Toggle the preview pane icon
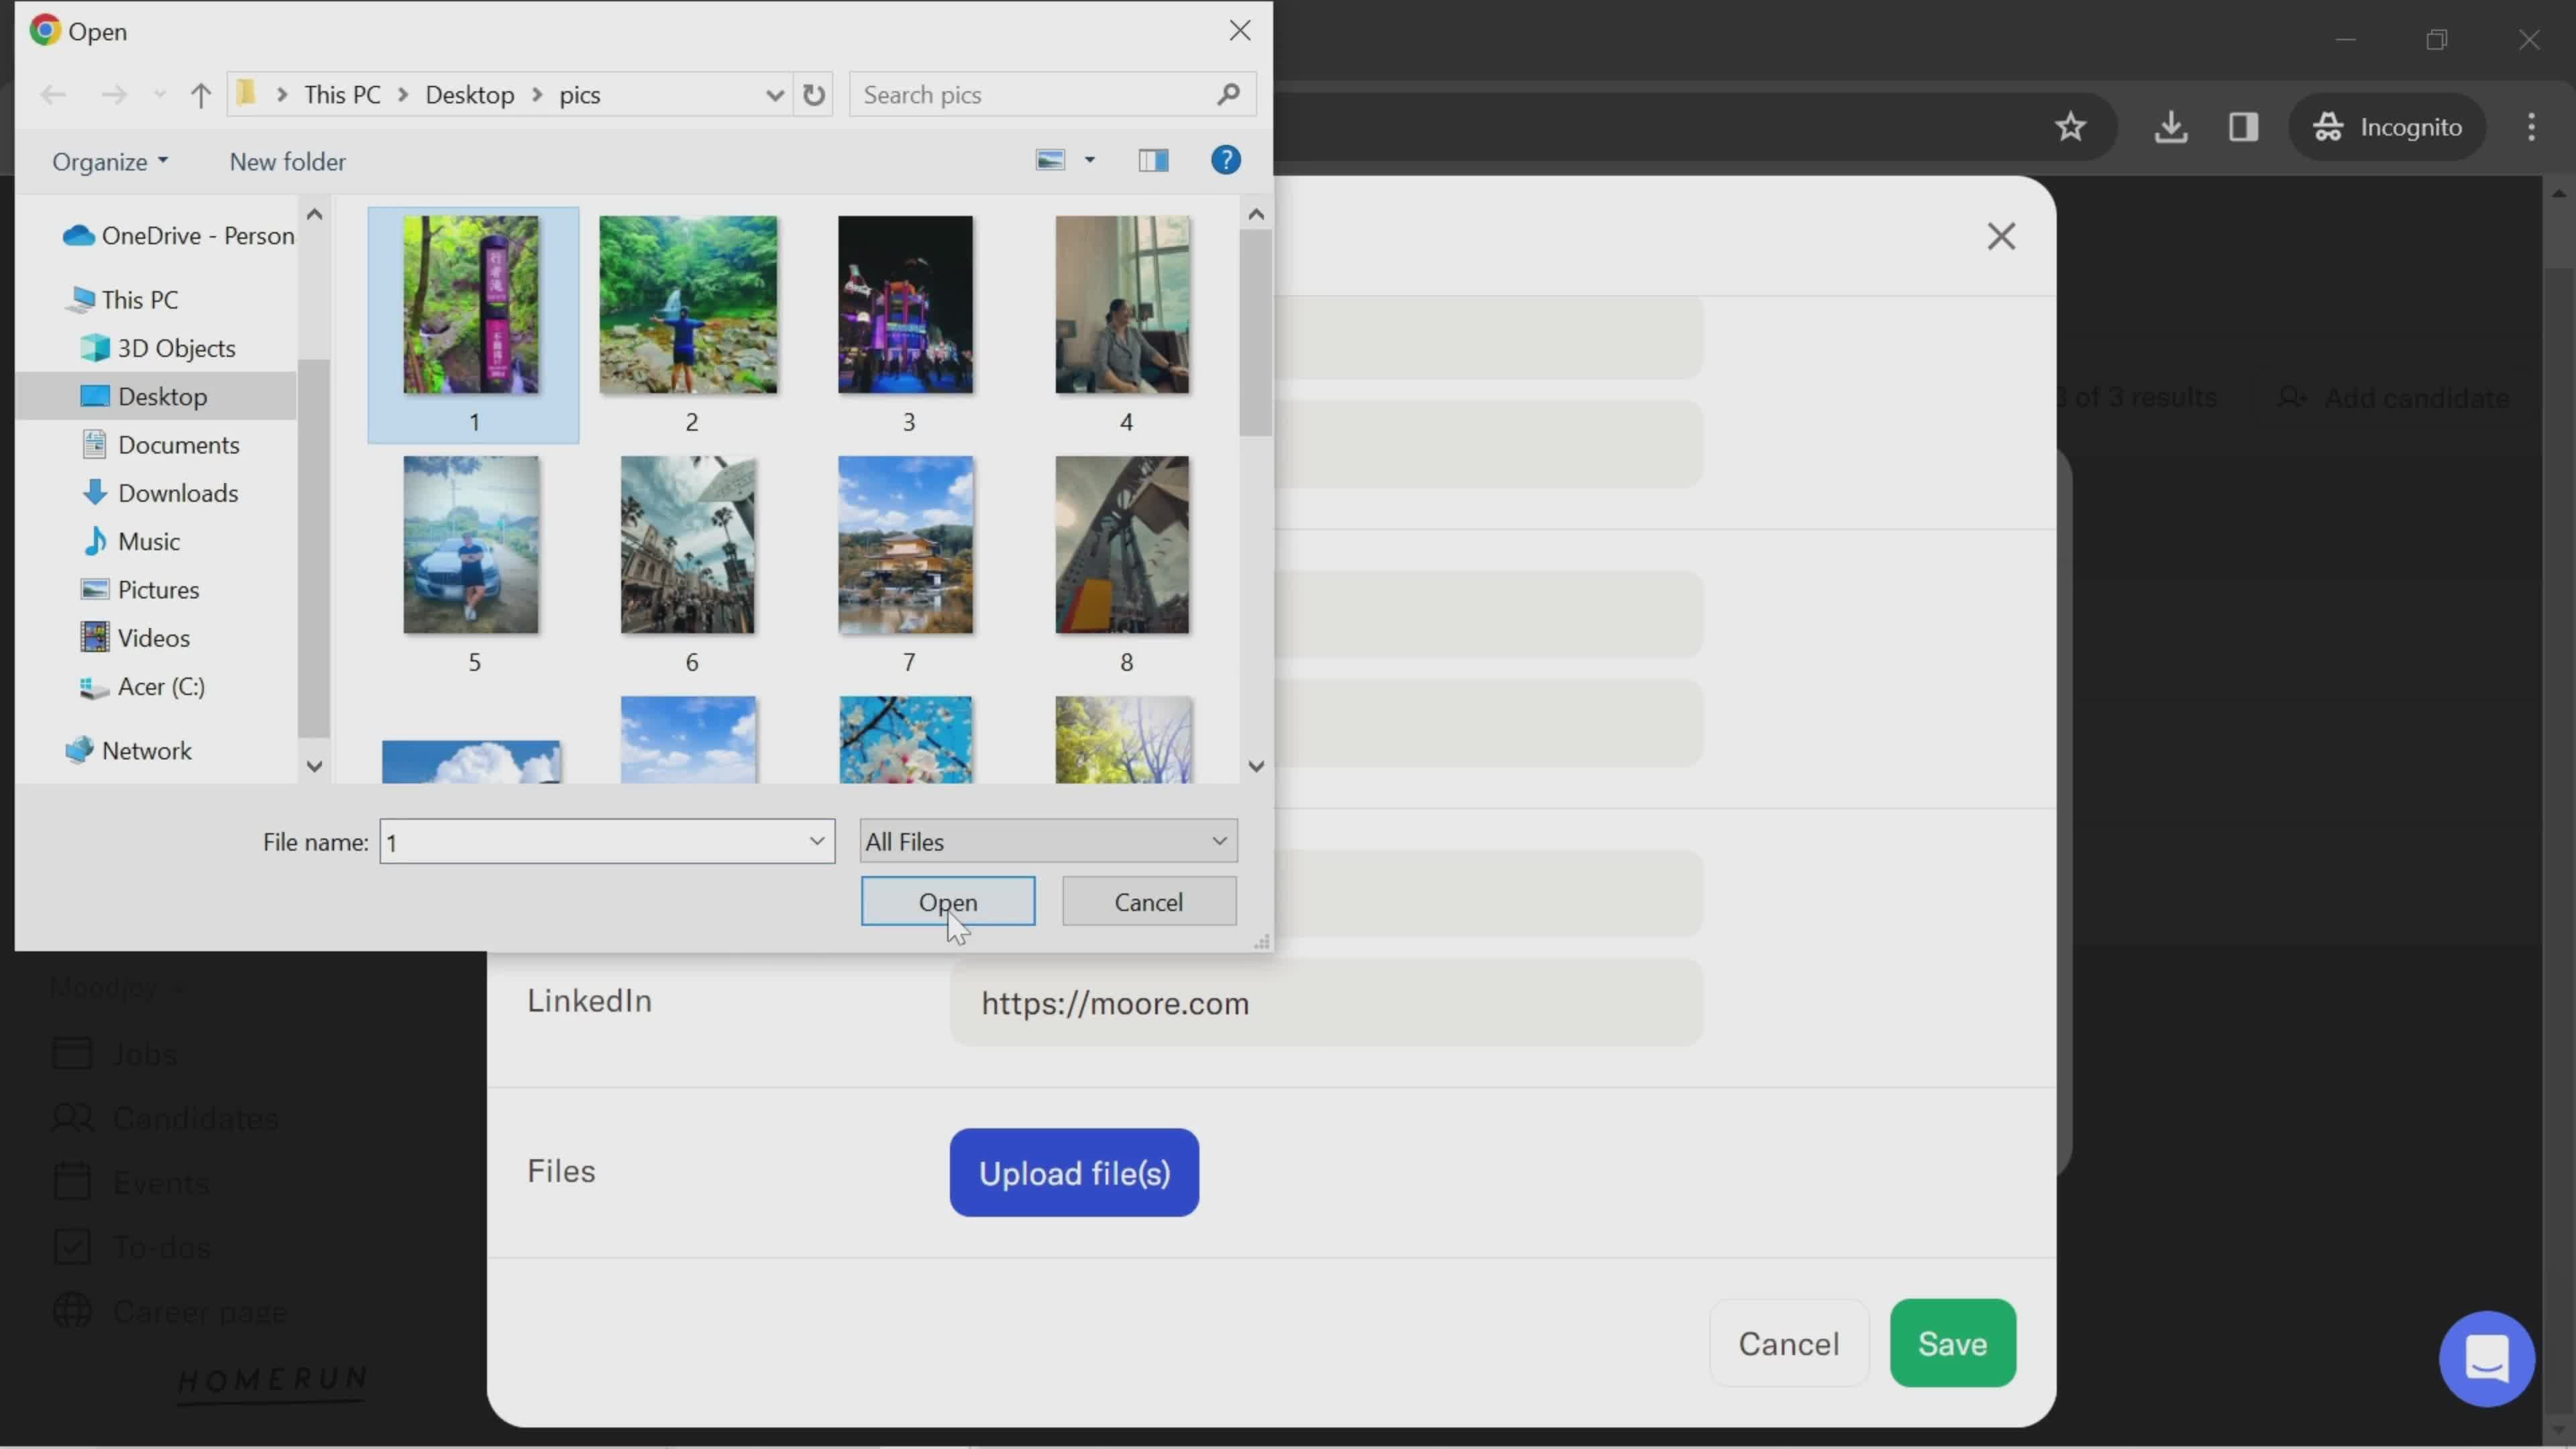The image size is (2576, 1449). [1152, 161]
